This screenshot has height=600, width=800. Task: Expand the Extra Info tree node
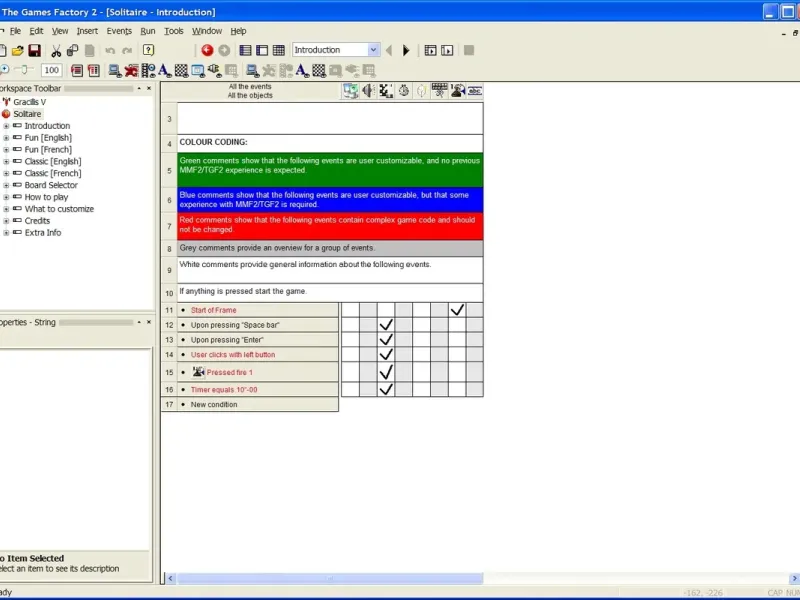(x=6, y=233)
